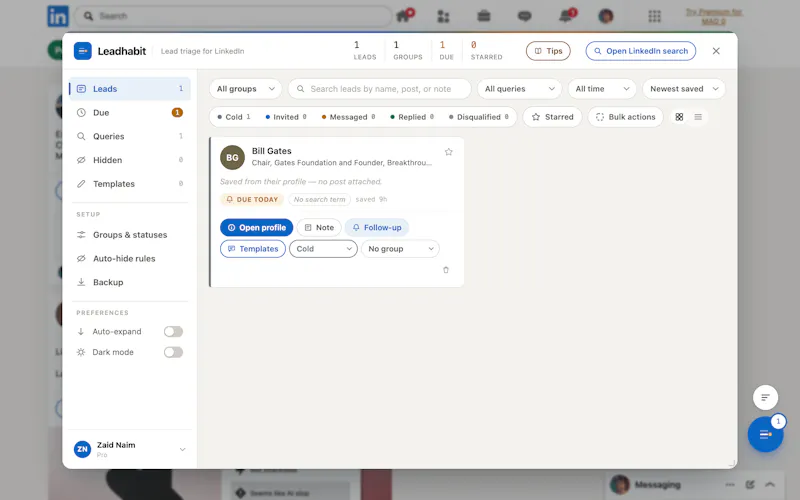
Task: Open the All queries dropdown
Action: pyautogui.click(x=519, y=89)
